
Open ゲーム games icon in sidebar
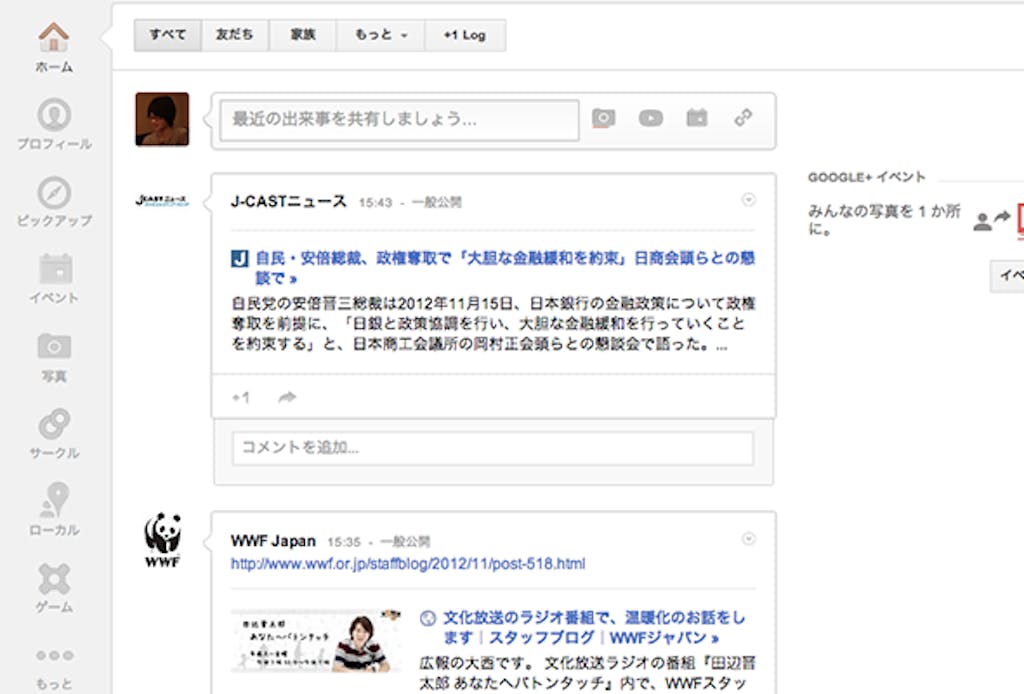54,578
